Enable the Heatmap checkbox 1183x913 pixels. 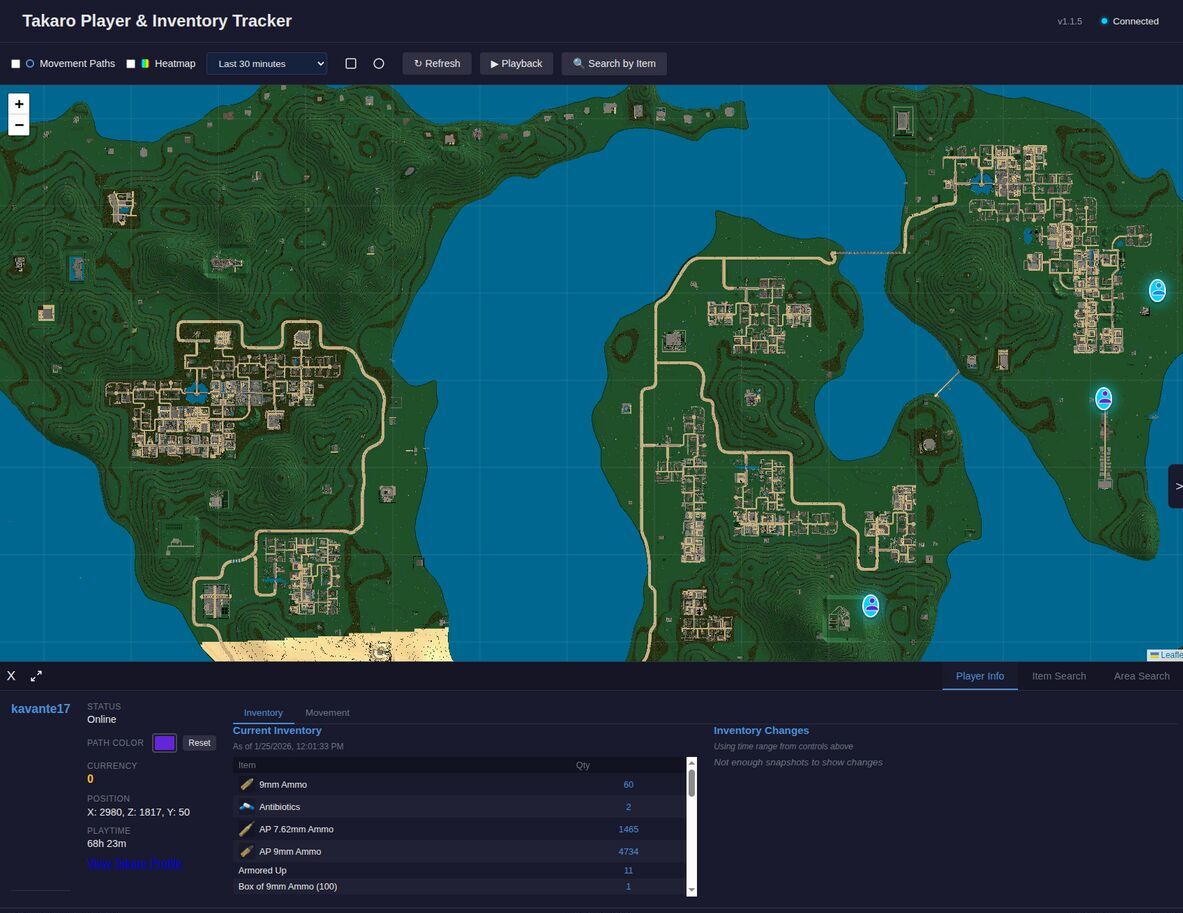131,64
